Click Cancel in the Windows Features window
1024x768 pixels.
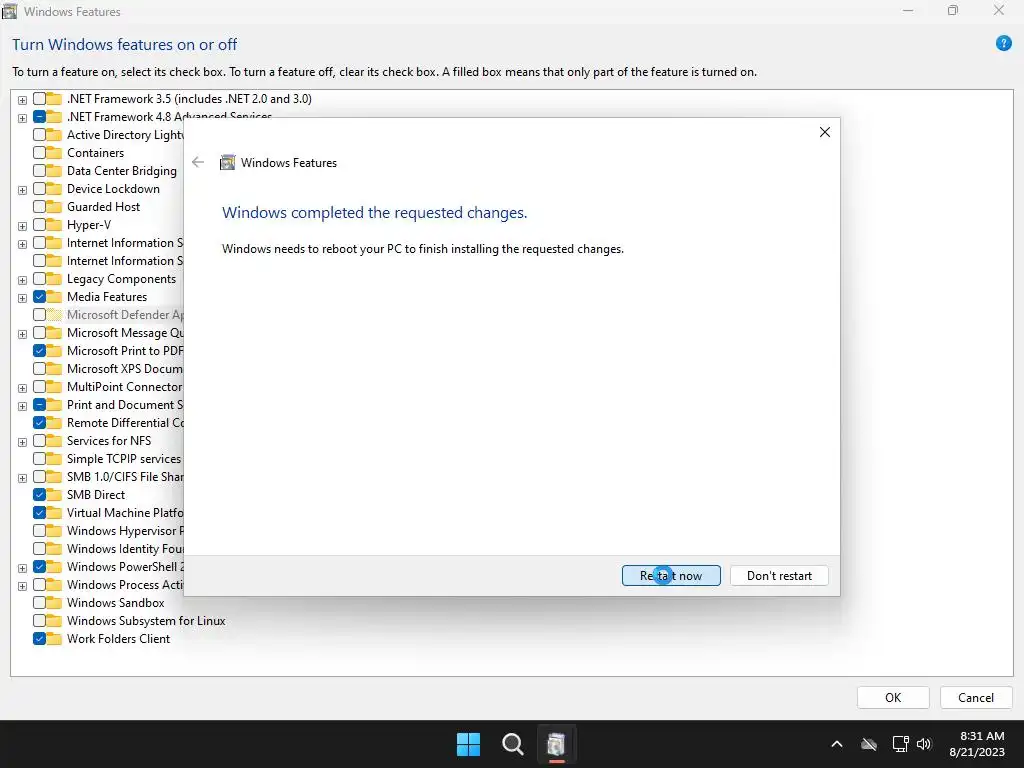point(976,697)
